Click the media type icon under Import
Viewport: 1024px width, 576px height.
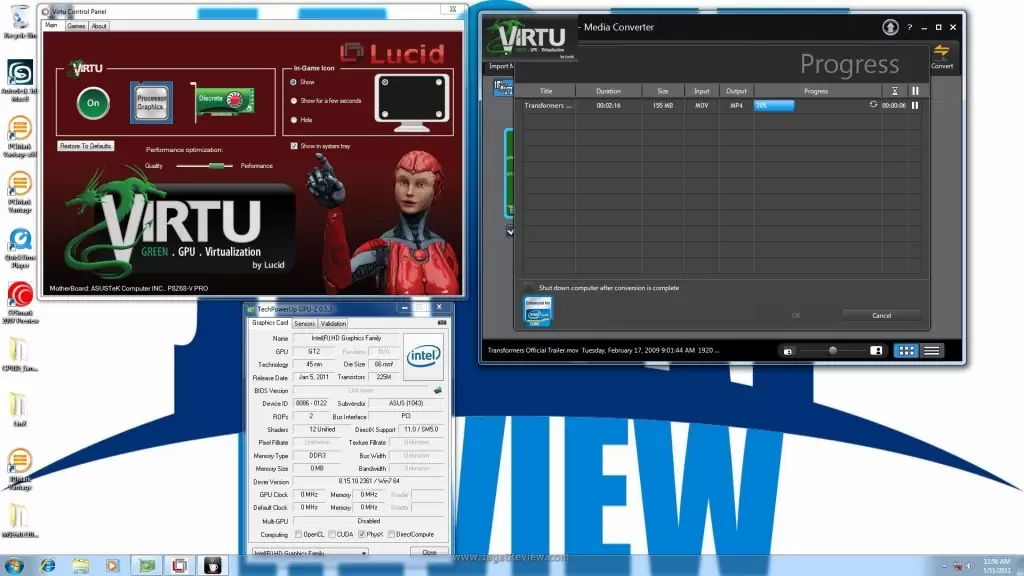click(503, 88)
